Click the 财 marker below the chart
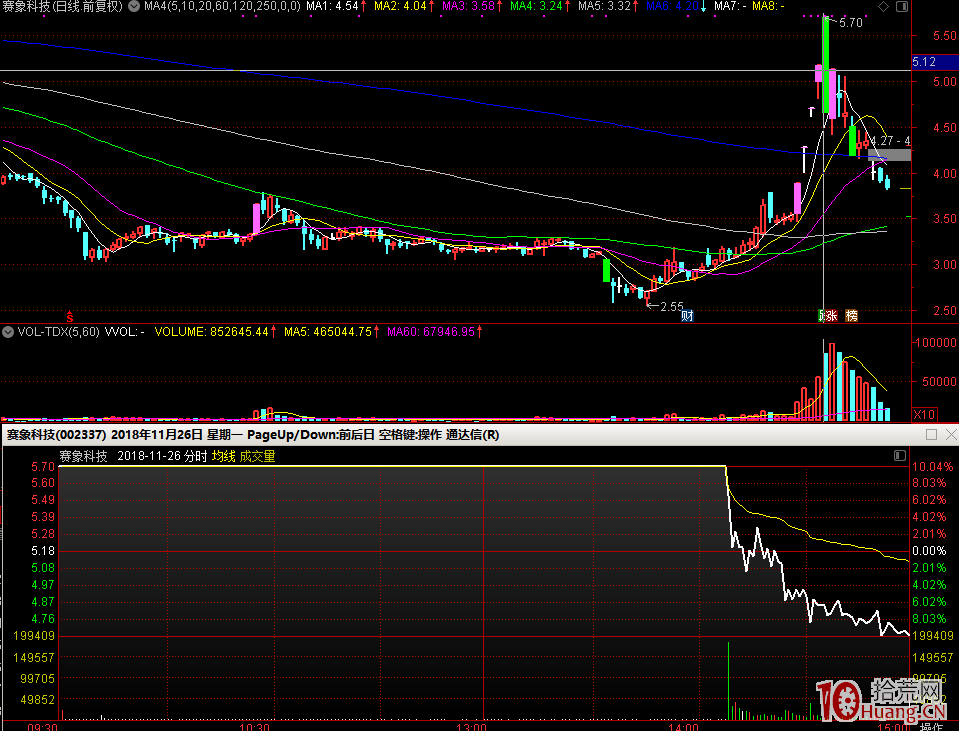 pyautogui.click(x=687, y=316)
